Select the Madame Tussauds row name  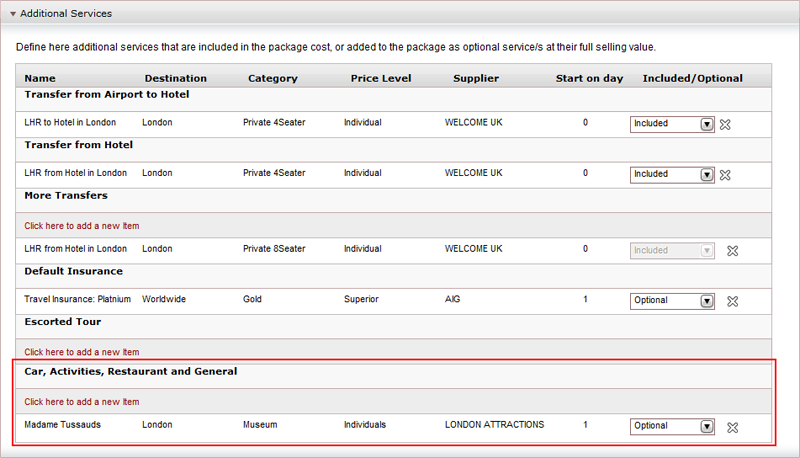coord(62,425)
